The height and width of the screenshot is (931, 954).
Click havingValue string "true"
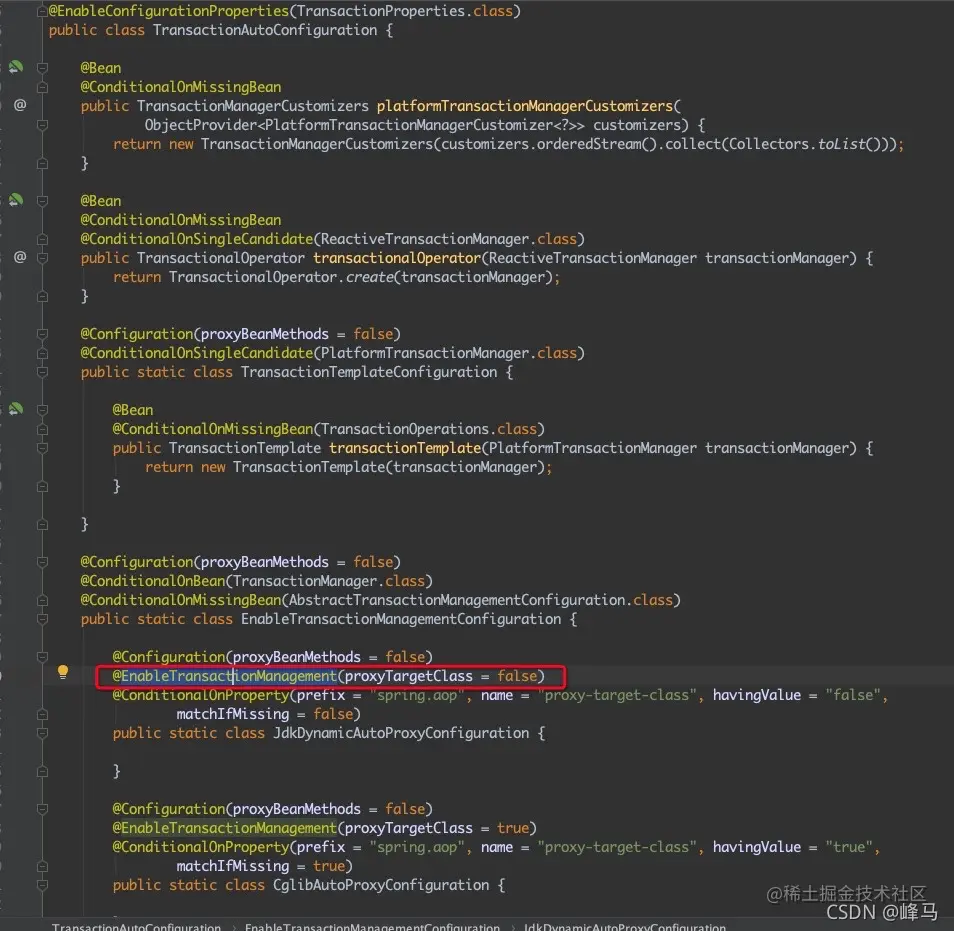pos(849,847)
